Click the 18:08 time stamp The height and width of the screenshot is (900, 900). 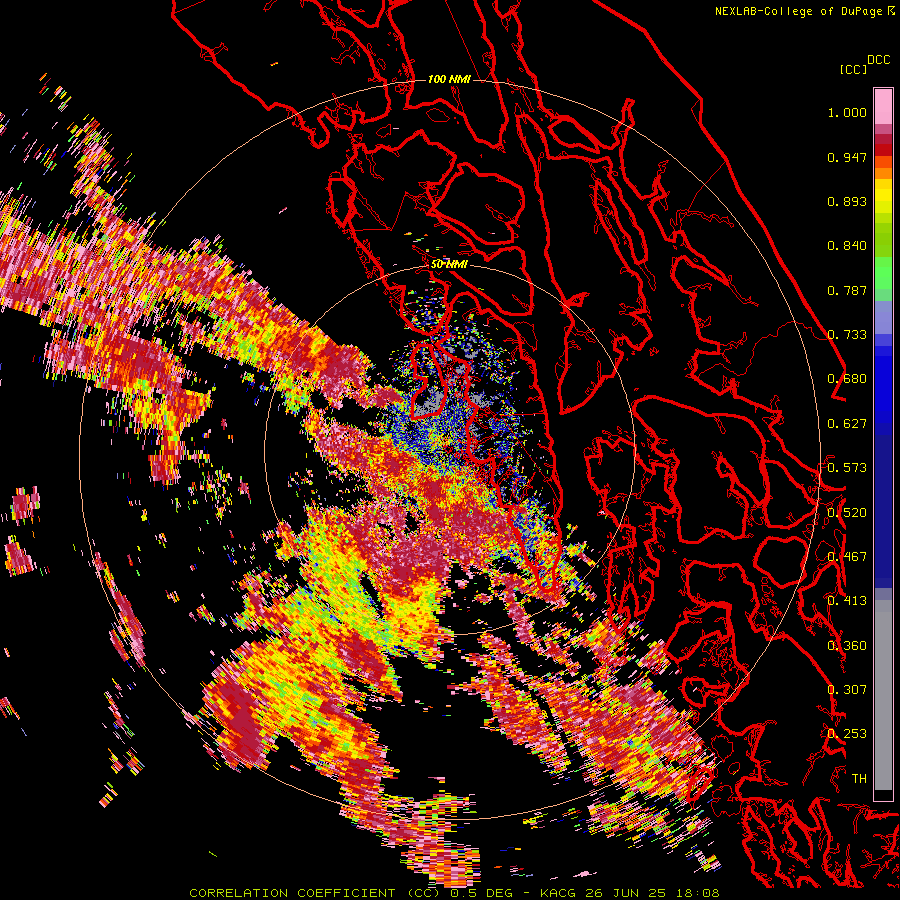click(698, 893)
